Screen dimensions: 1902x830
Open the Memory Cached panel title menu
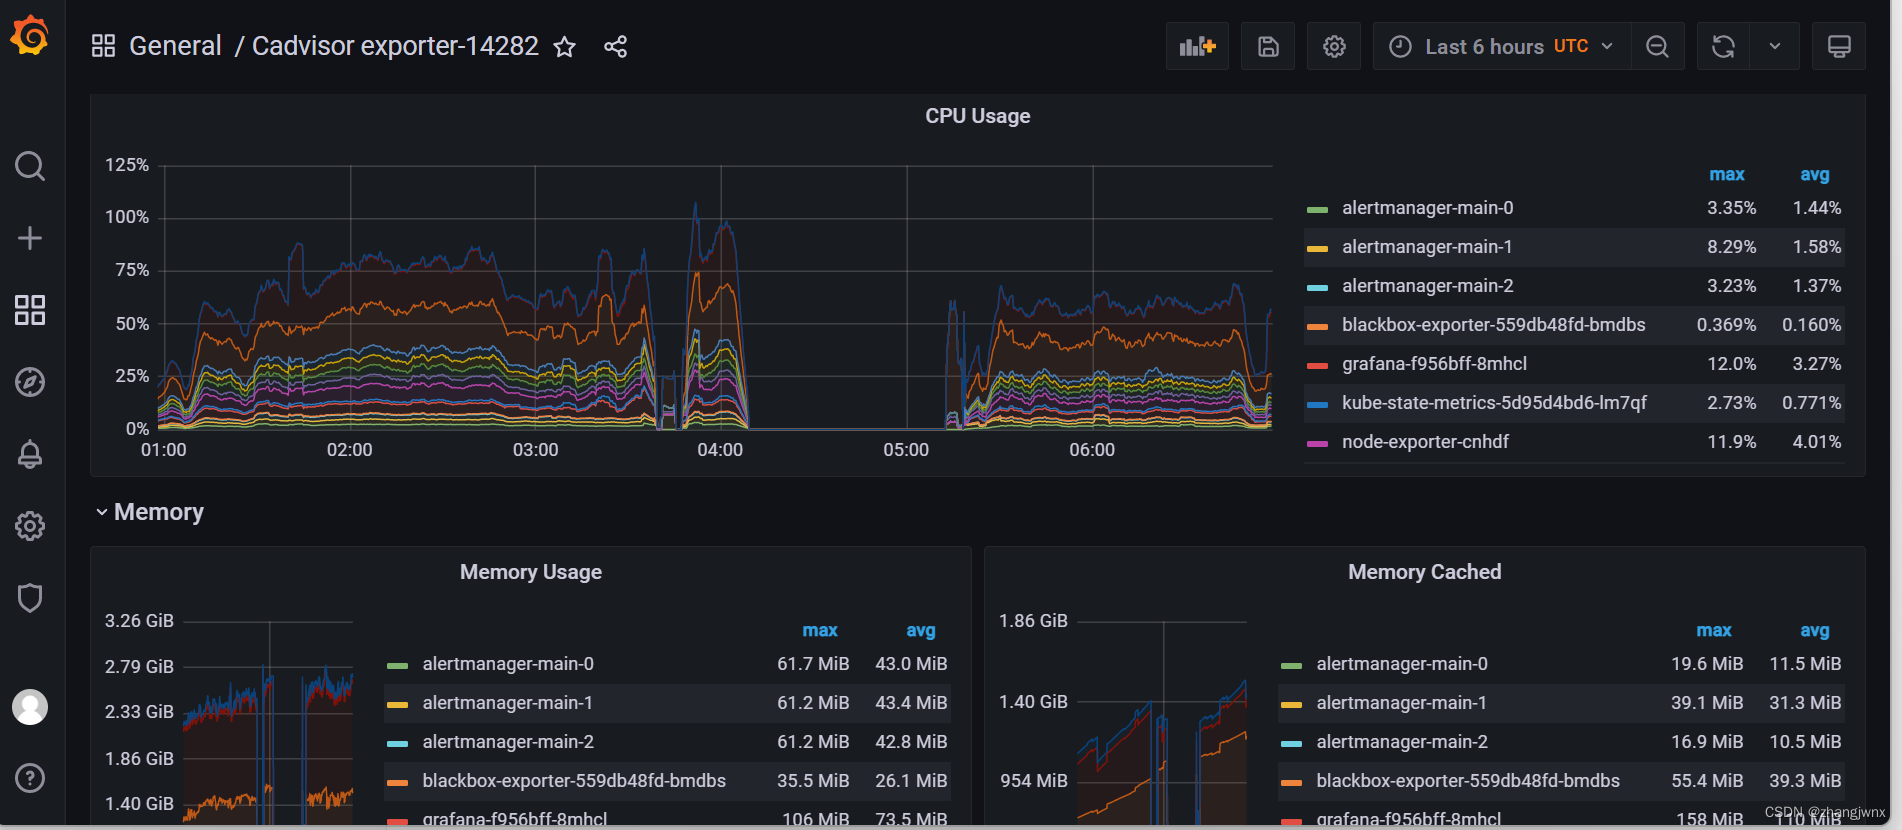tap(1424, 572)
